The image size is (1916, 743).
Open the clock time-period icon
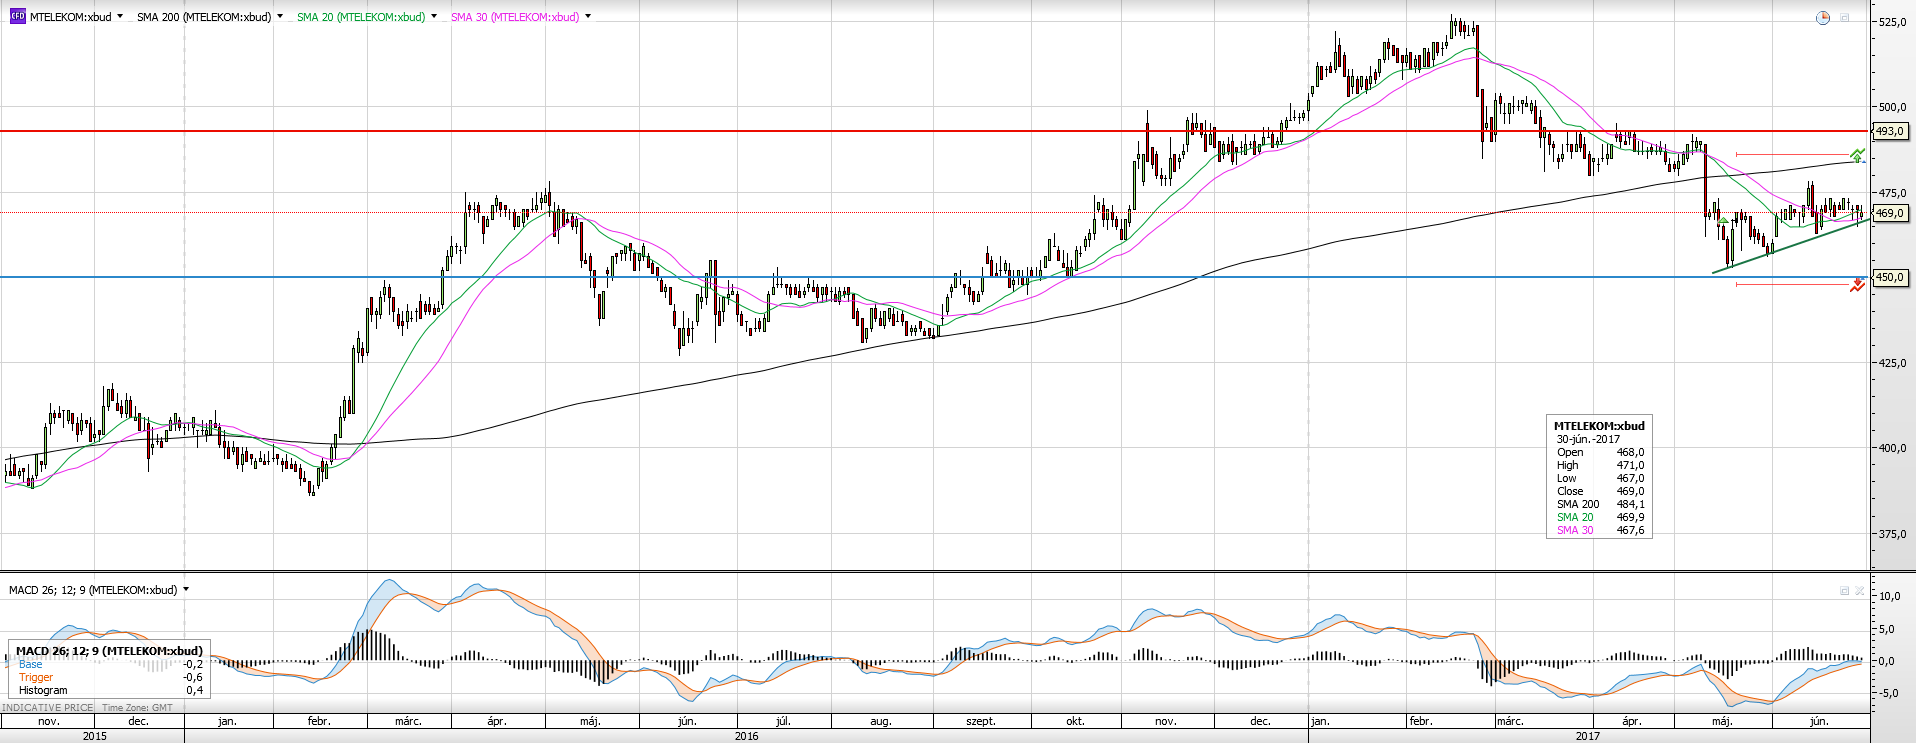pos(1823,18)
